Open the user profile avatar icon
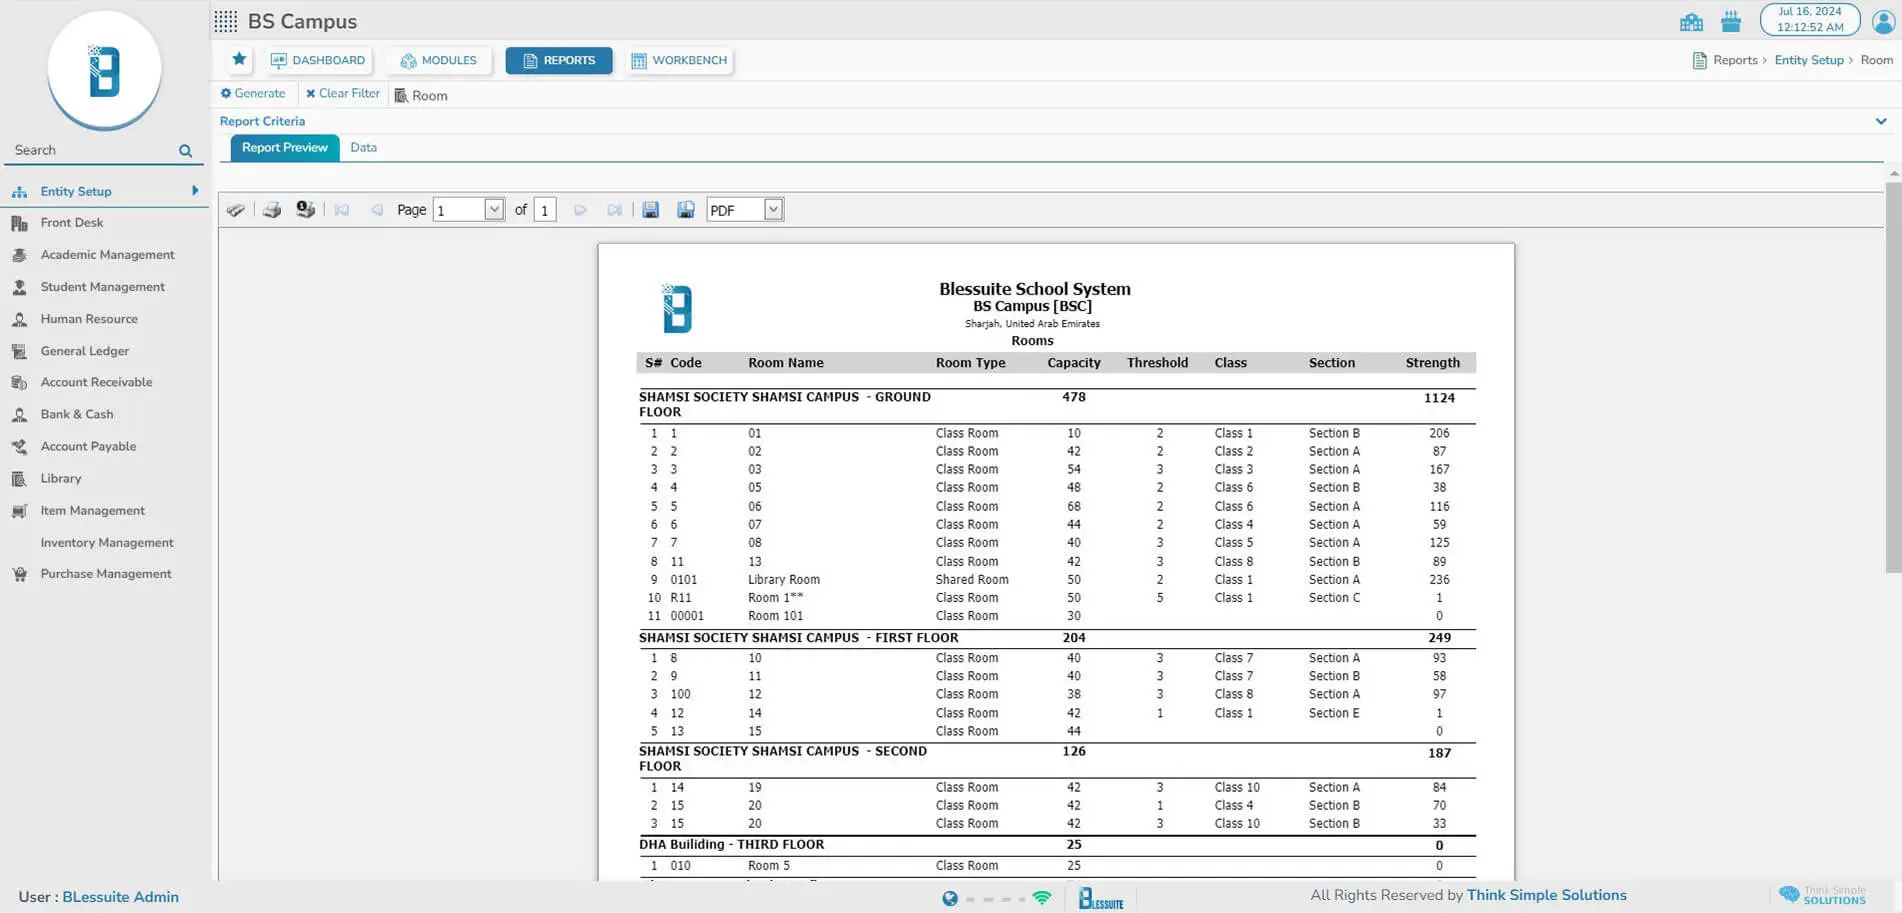Screen dimensions: 1902x913 point(1882,21)
